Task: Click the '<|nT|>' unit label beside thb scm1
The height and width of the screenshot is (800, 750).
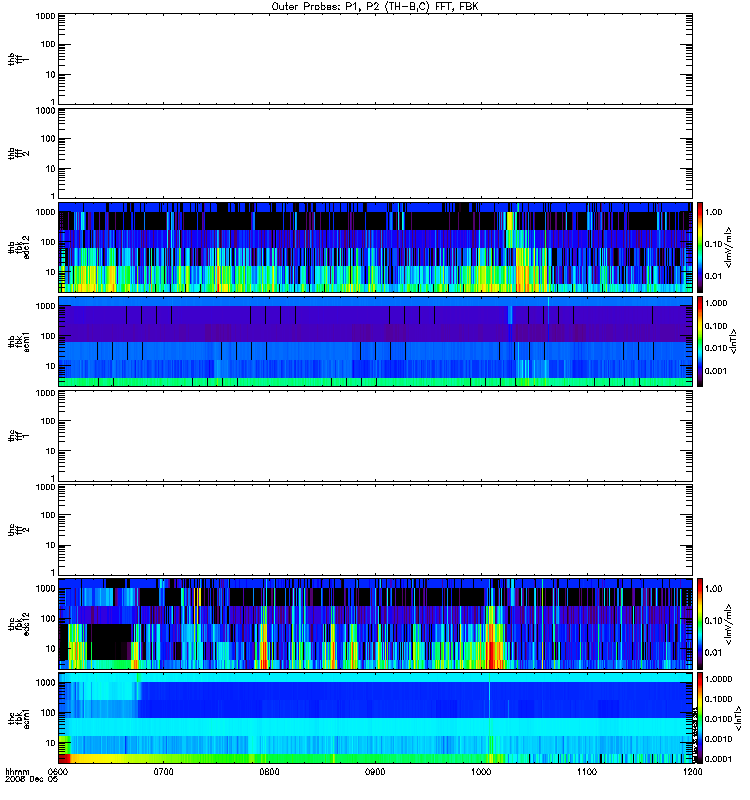Action: click(734, 341)
